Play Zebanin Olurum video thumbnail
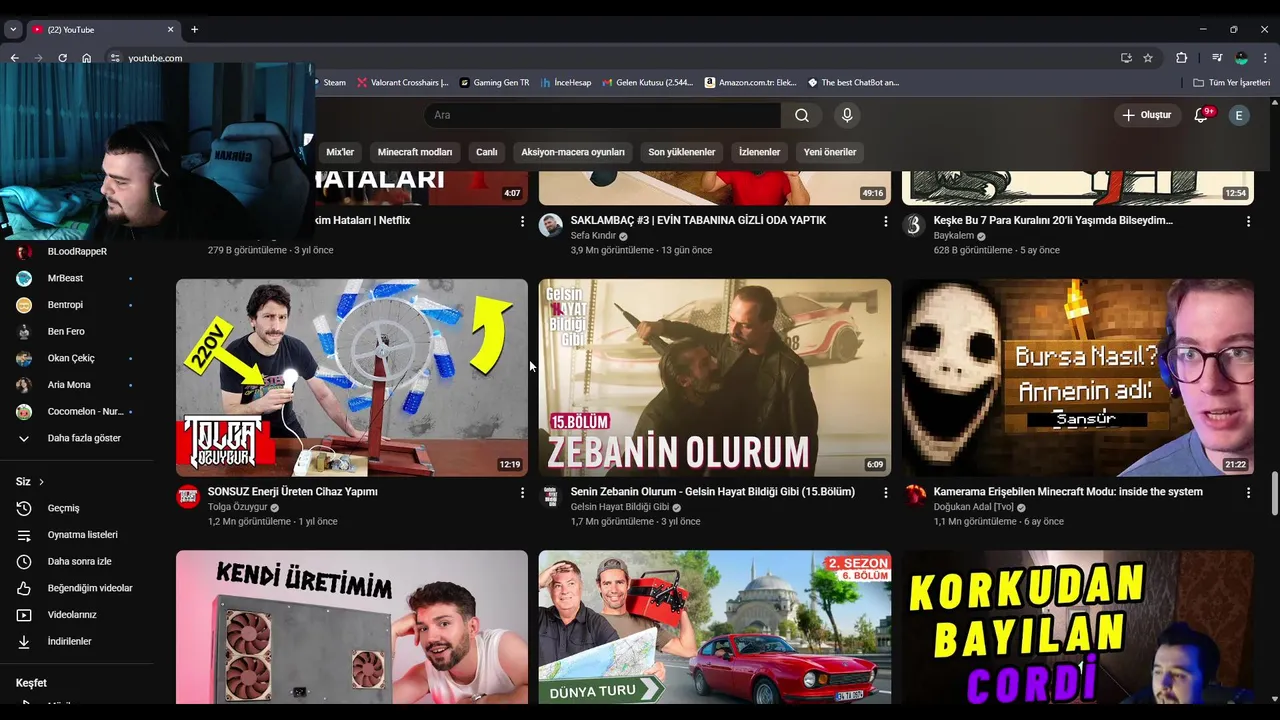Screen dimensions: 1280x720 (715, 377)
